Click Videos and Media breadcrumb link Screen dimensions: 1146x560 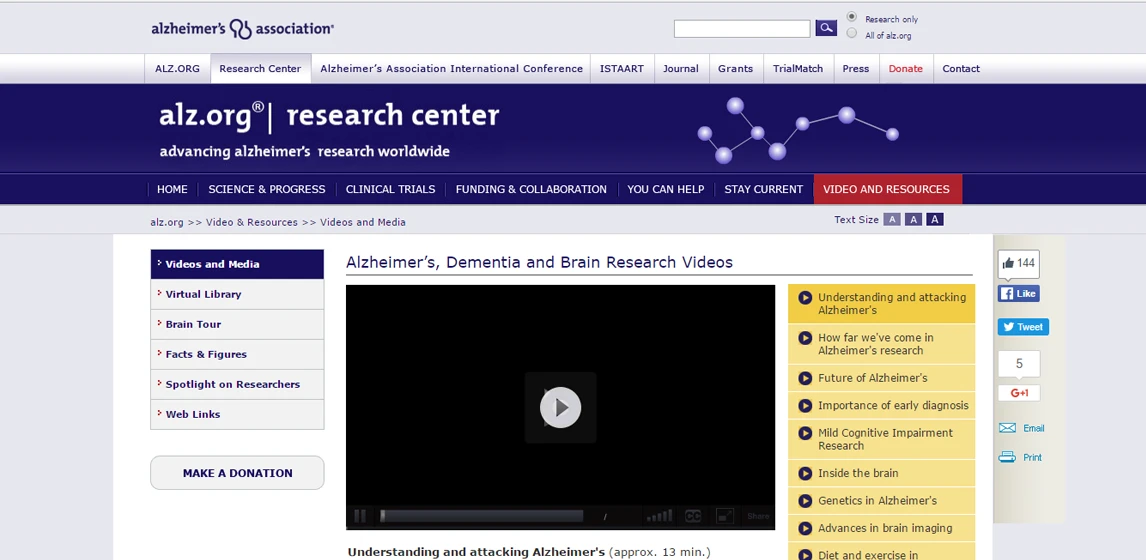coord(363,222)
